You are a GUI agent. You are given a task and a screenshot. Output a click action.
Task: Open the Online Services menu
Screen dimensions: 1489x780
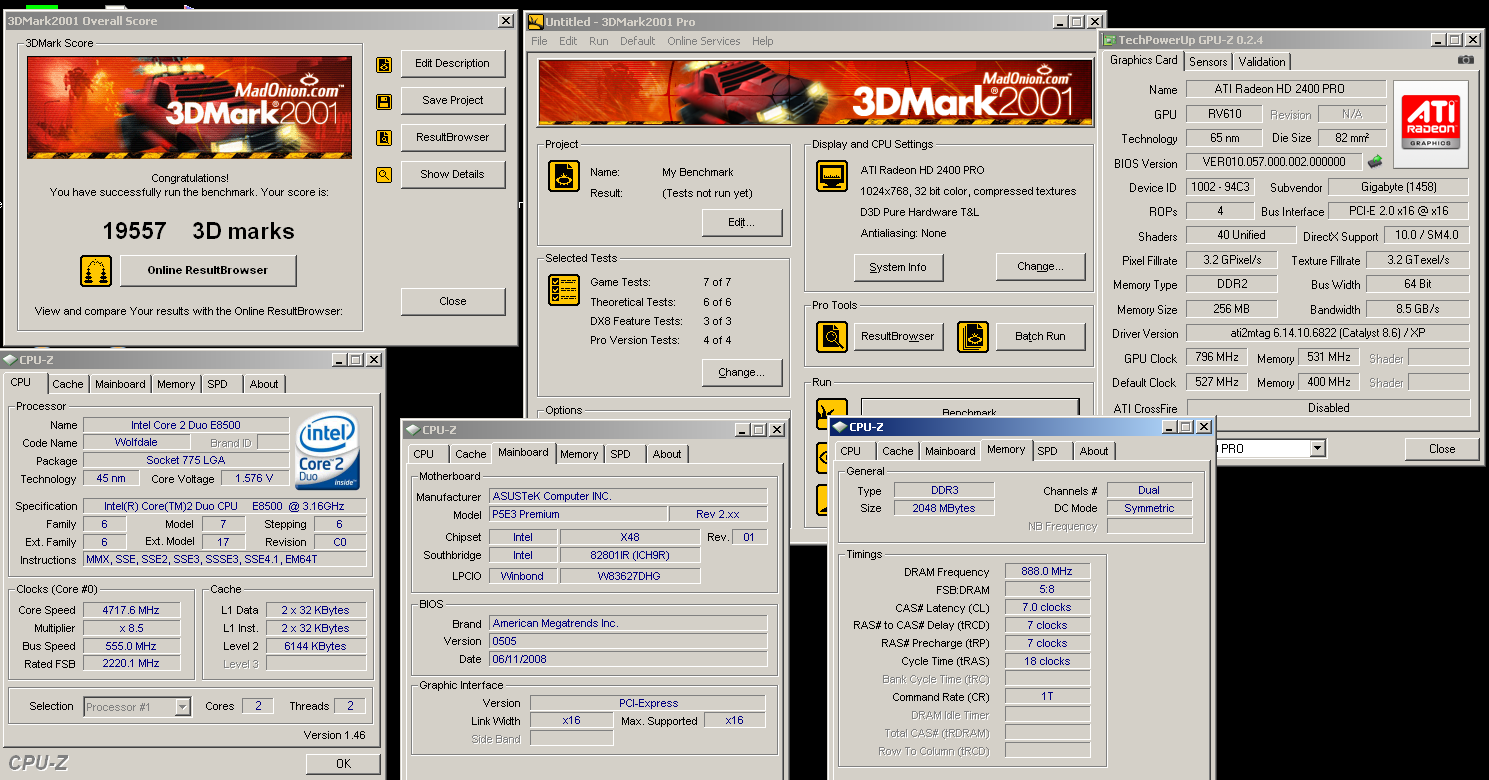(703, 41)
